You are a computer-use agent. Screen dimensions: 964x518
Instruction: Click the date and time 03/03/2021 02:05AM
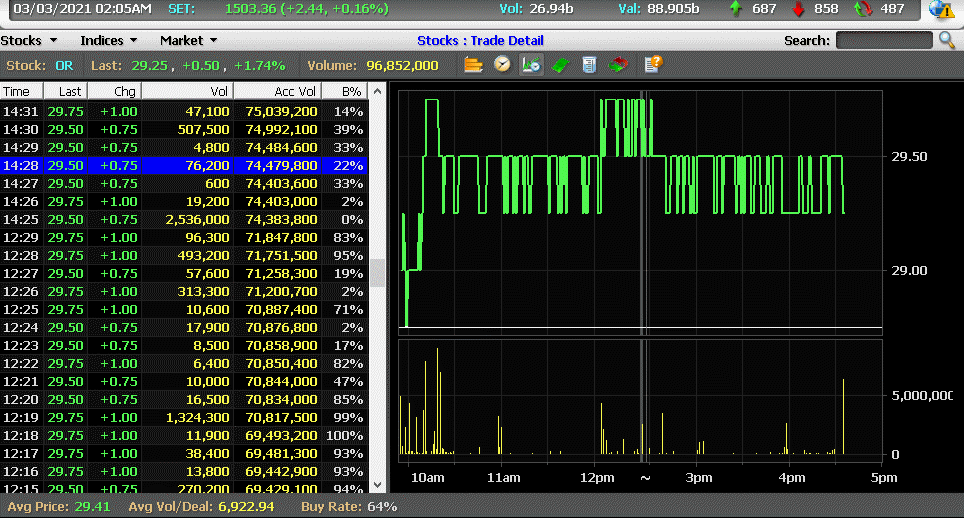pyautogui.click(x=82, y=9)
